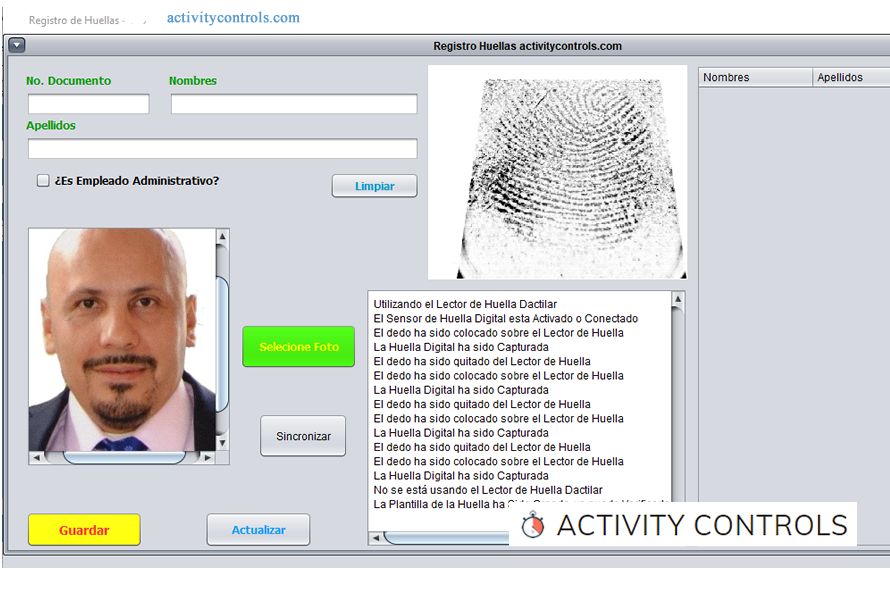890x597 pixels.
Task: Click the photo panel's scroll-right arrow
Action: [x=208, y=457]
